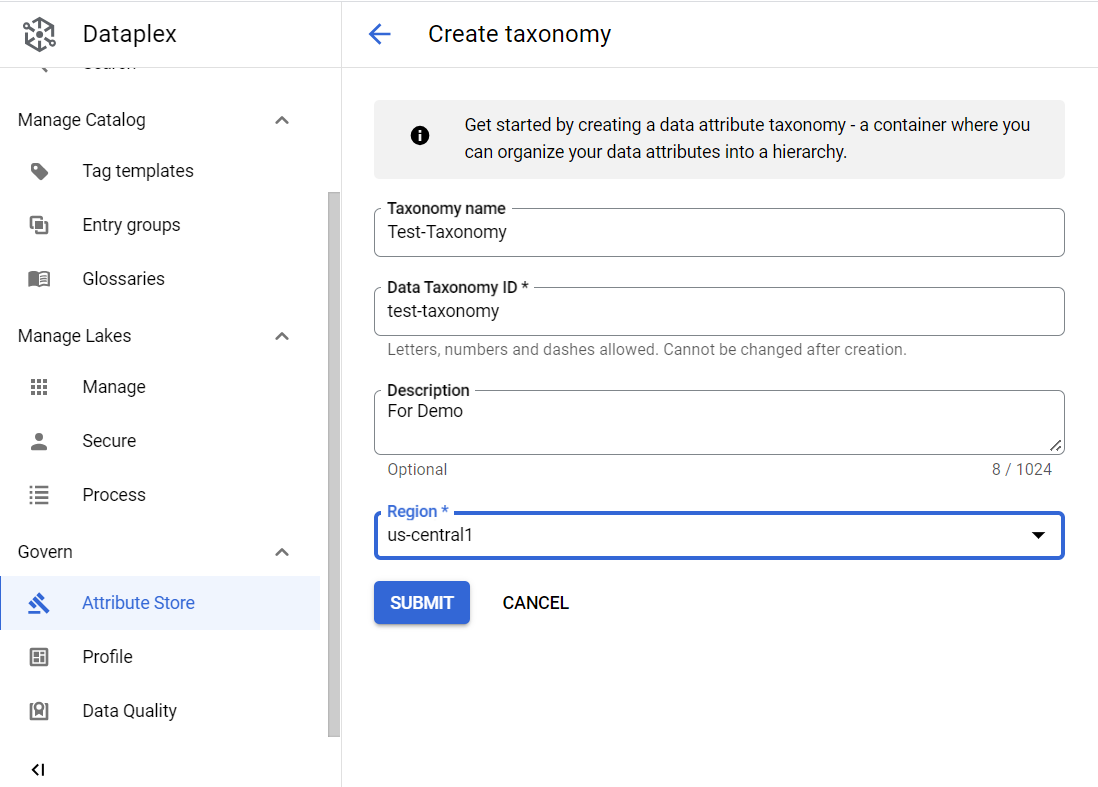Select the Tag templates tag icon

(x=39, y=171)
